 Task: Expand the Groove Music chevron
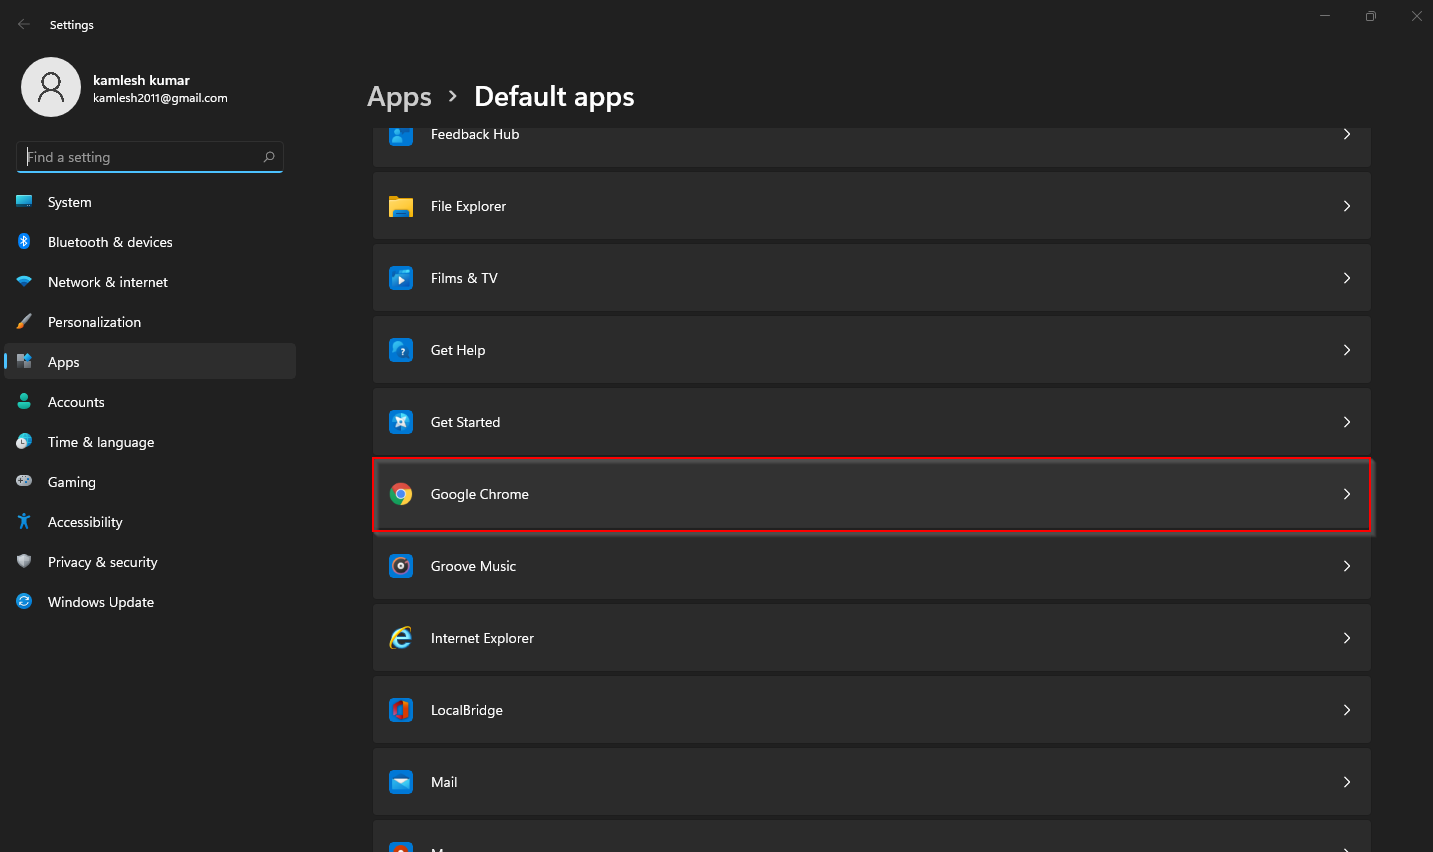click(x=1347, y=566)
